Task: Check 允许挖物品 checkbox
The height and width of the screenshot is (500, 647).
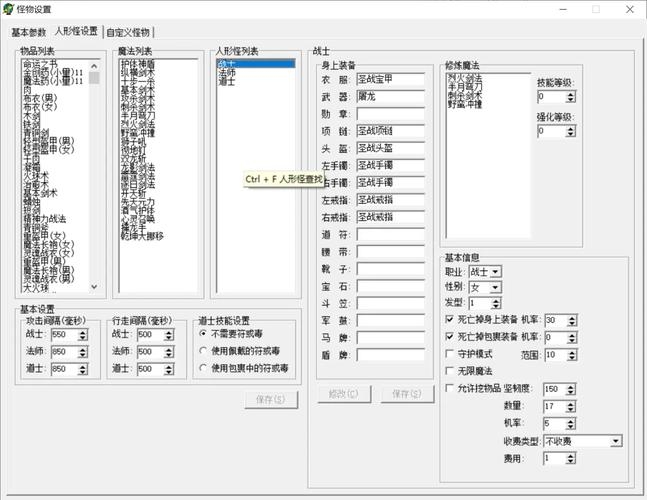Action: point(450,388)
